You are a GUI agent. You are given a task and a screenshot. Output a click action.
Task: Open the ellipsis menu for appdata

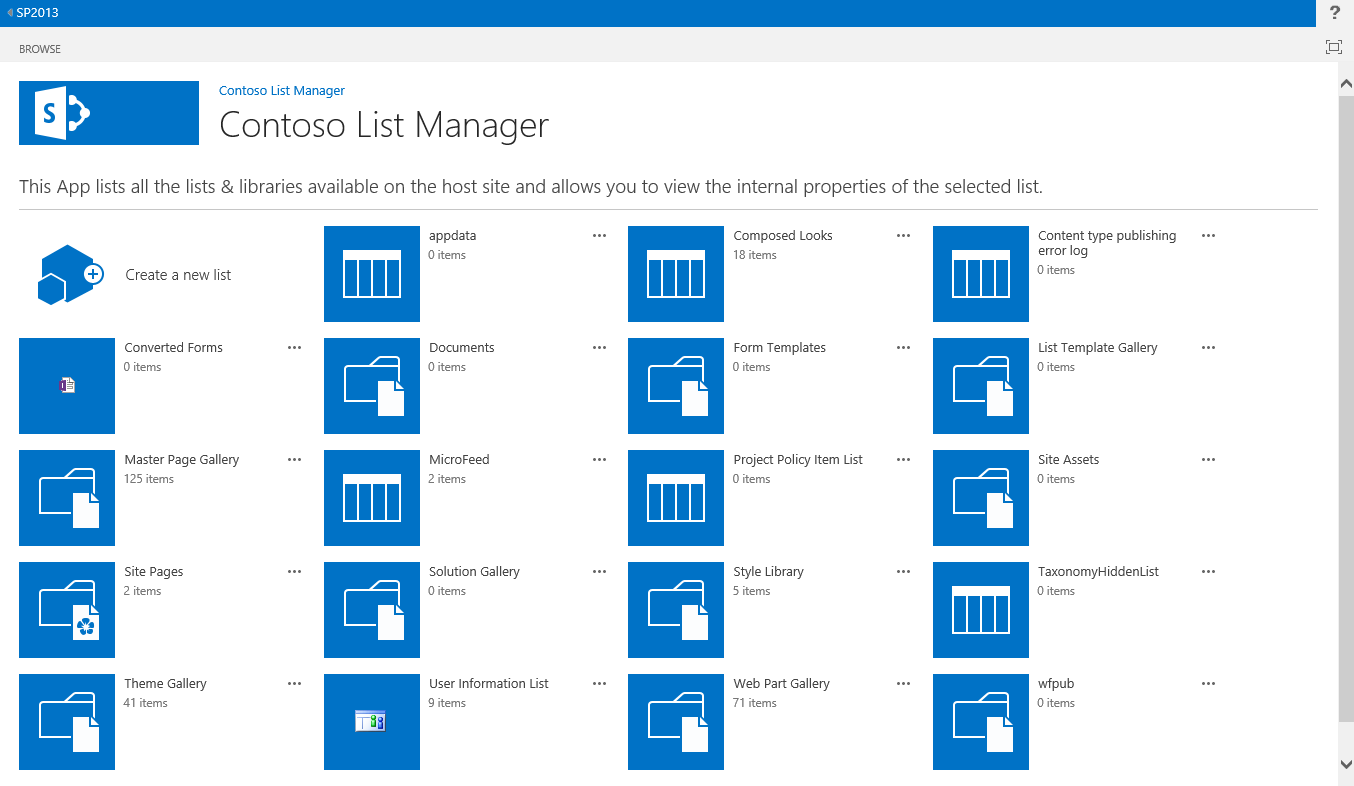tap(599, 236)
